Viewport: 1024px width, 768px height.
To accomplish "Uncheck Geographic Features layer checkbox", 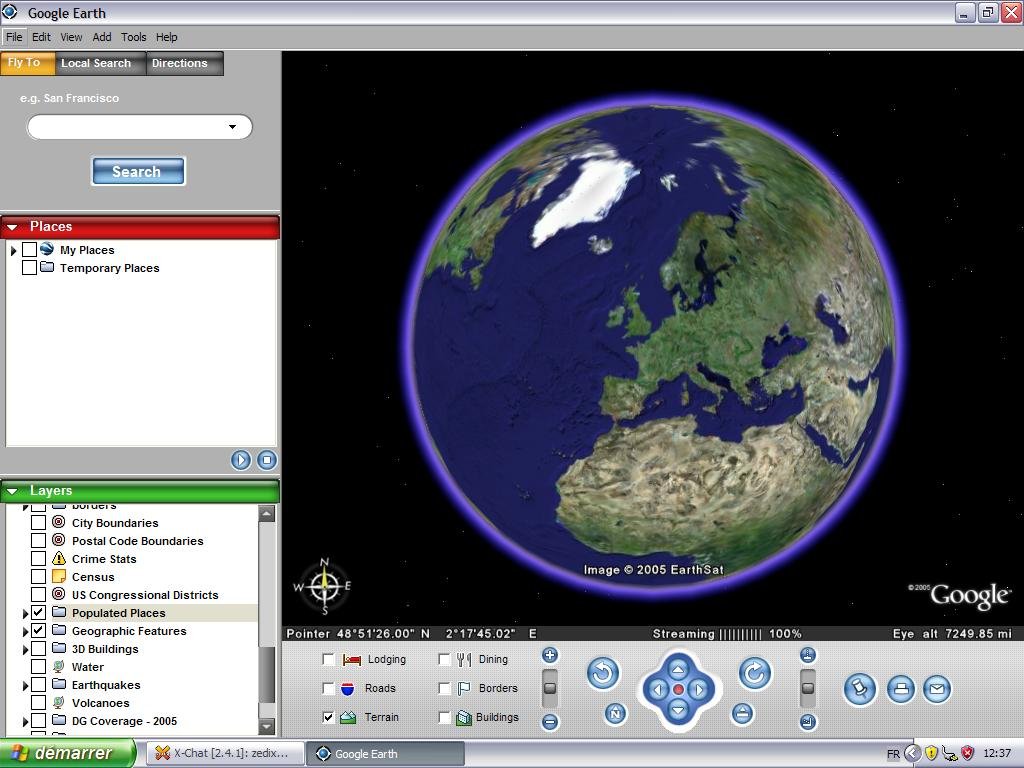I will click(39, 631).
